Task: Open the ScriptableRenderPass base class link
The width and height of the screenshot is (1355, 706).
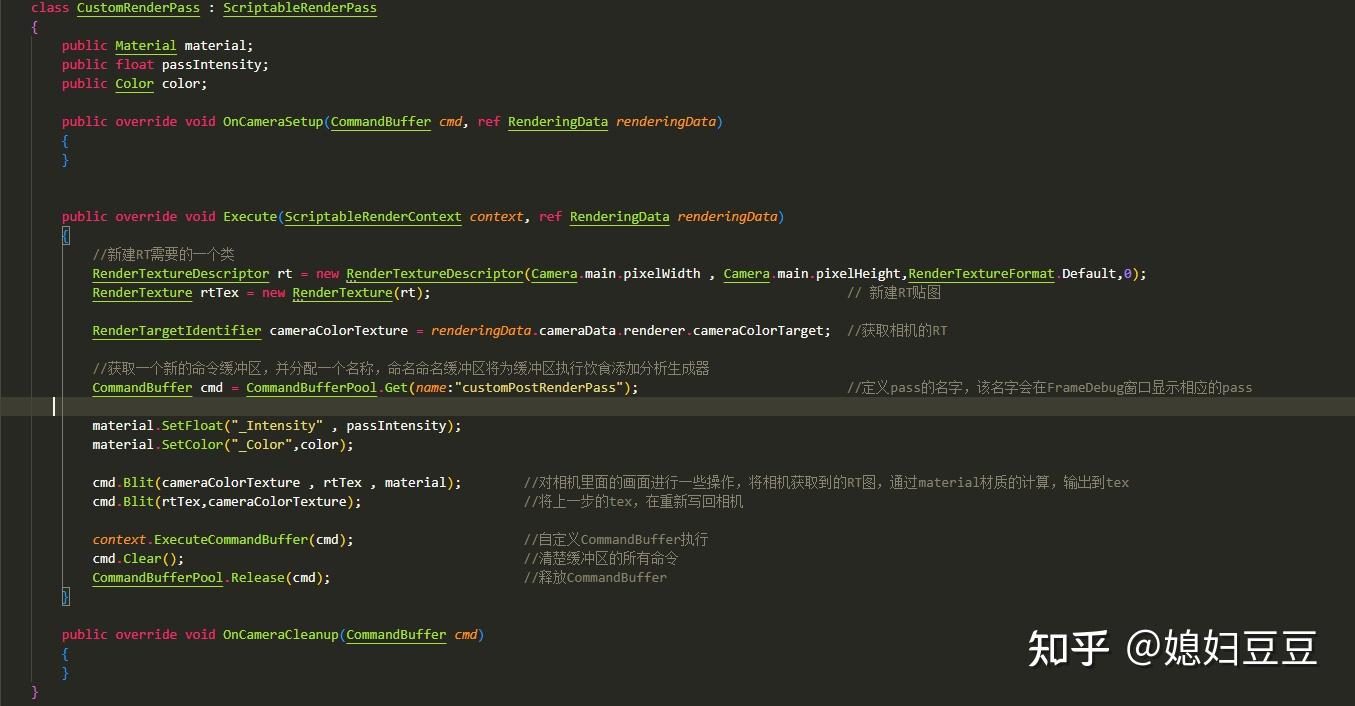Action: coord(299,8)
